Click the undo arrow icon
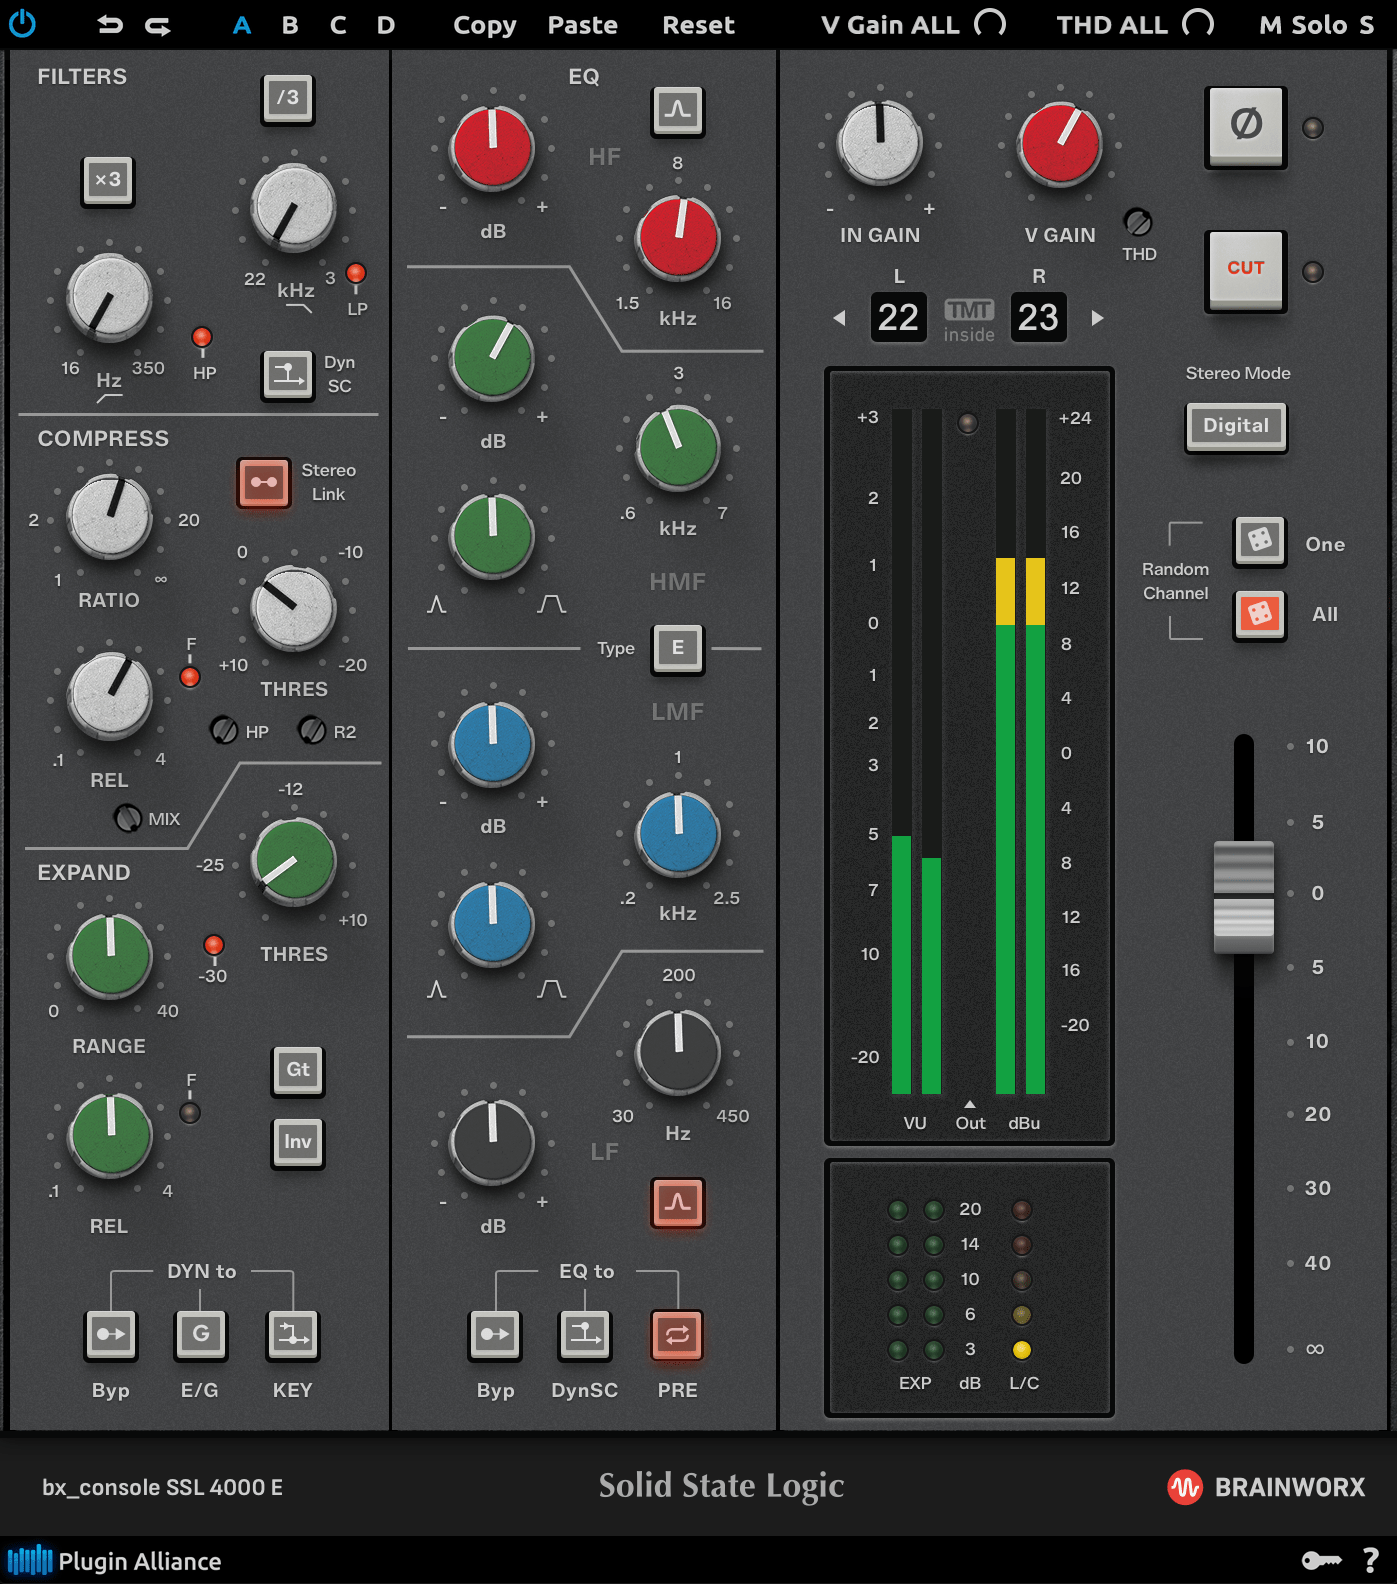This screenshot has width=1397, height=1584. 109,25
